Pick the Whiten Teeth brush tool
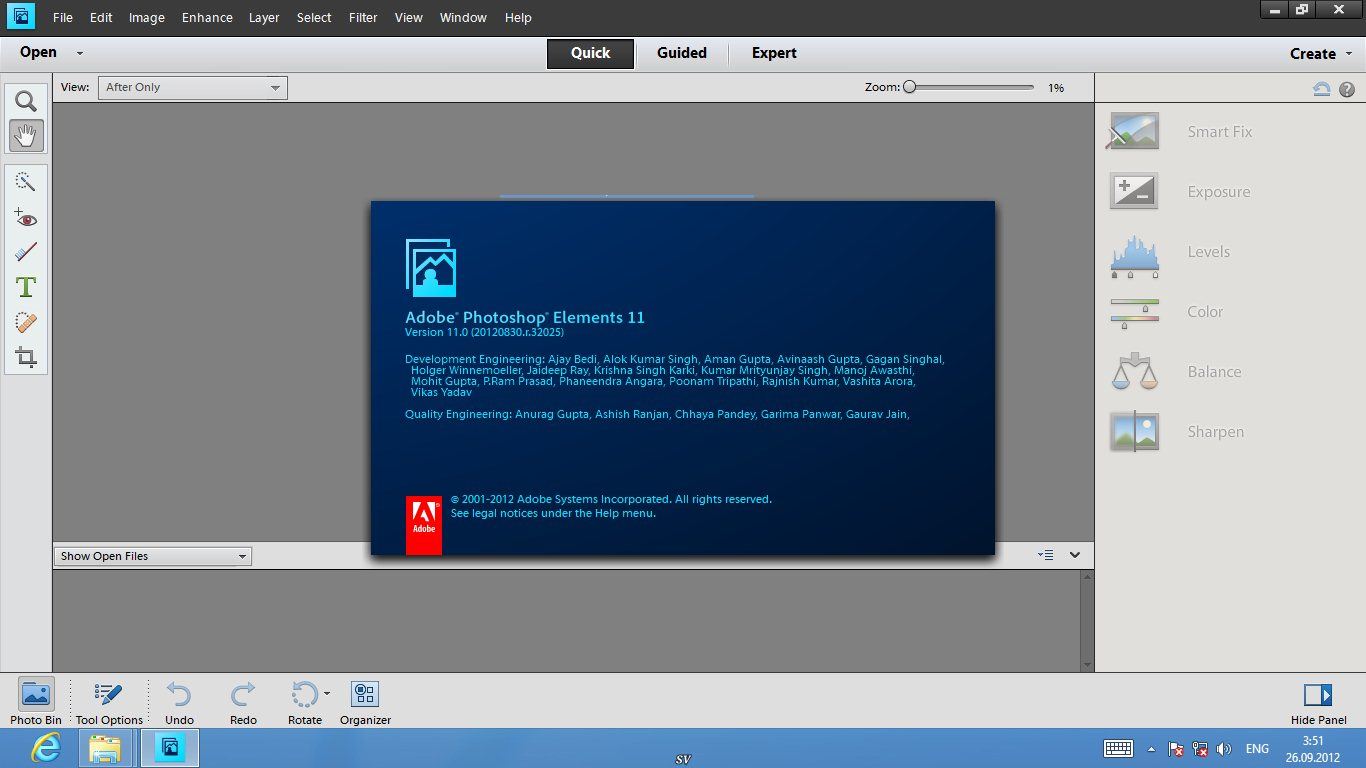 (26, 252)
